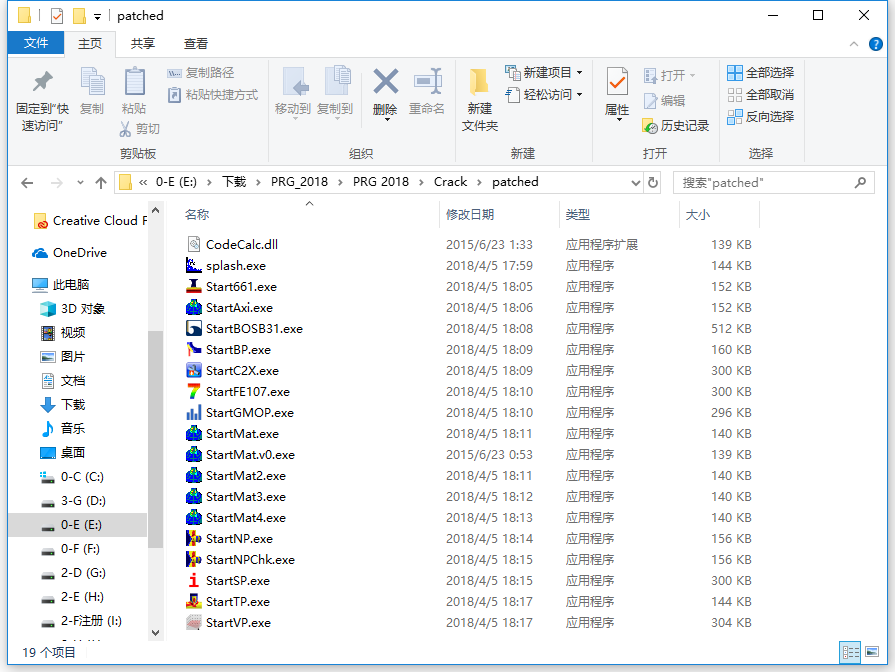Switch to Details view icon in status bar
The height and width of the screenshot is (672, 895).
point(850,652)
